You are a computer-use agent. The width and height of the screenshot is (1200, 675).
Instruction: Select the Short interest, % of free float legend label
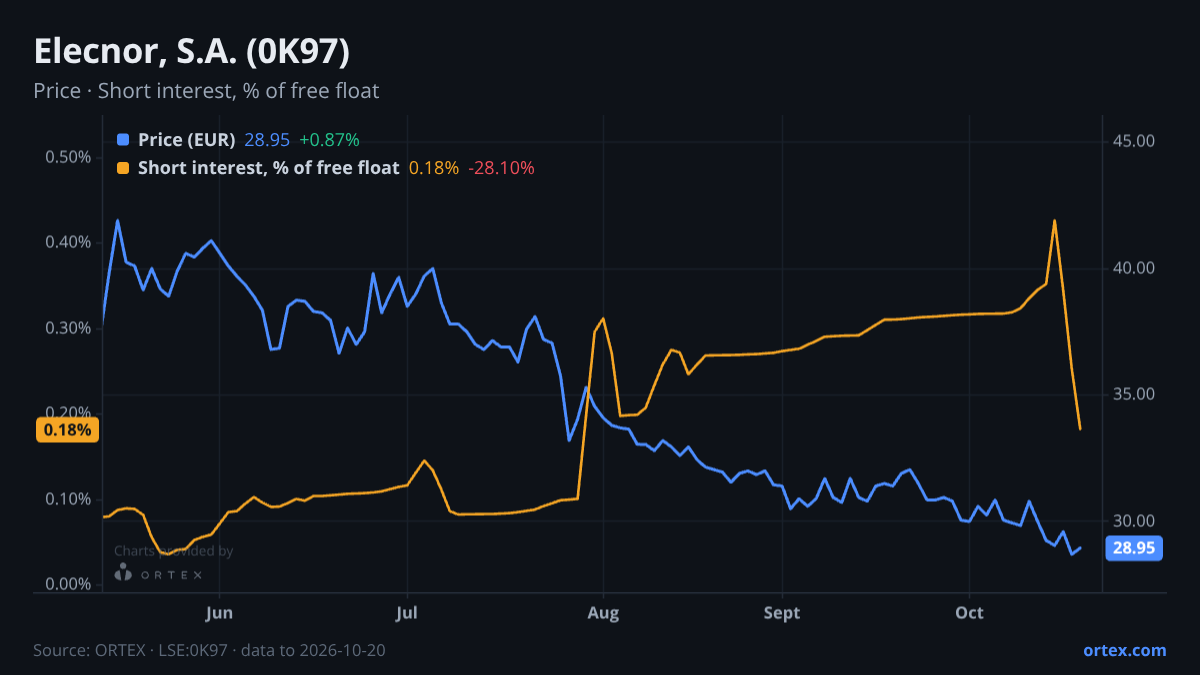268,168
